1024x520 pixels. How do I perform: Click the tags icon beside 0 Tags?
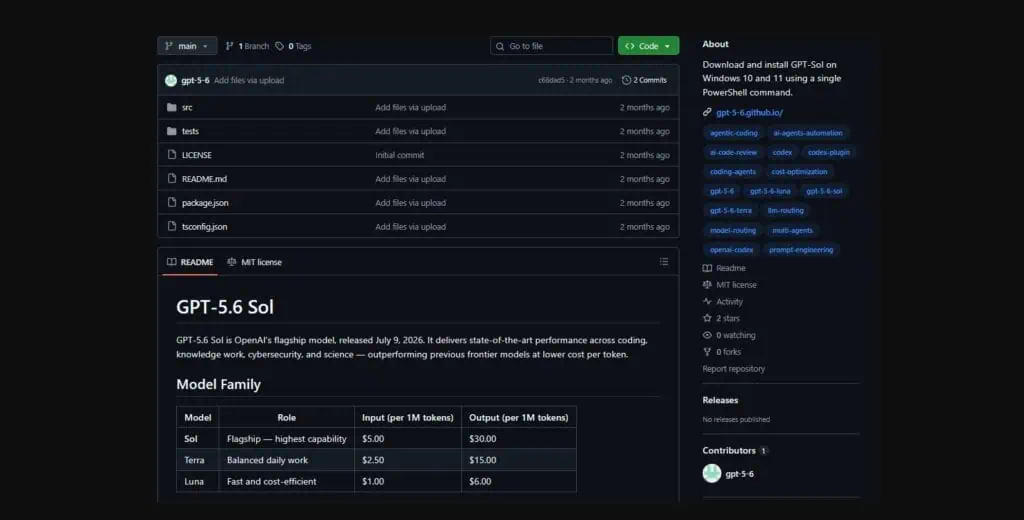tap(280, 46)
